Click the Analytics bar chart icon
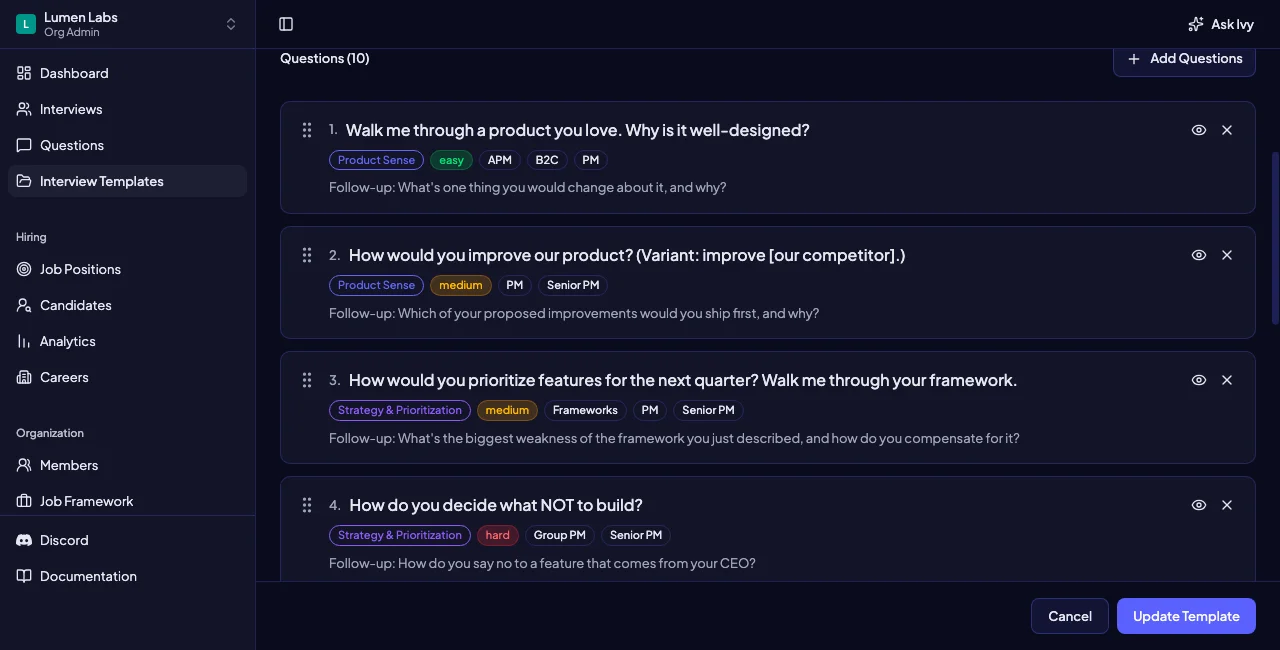The width and height of the screenshot is (1280, 650). [x=24, y=341]
